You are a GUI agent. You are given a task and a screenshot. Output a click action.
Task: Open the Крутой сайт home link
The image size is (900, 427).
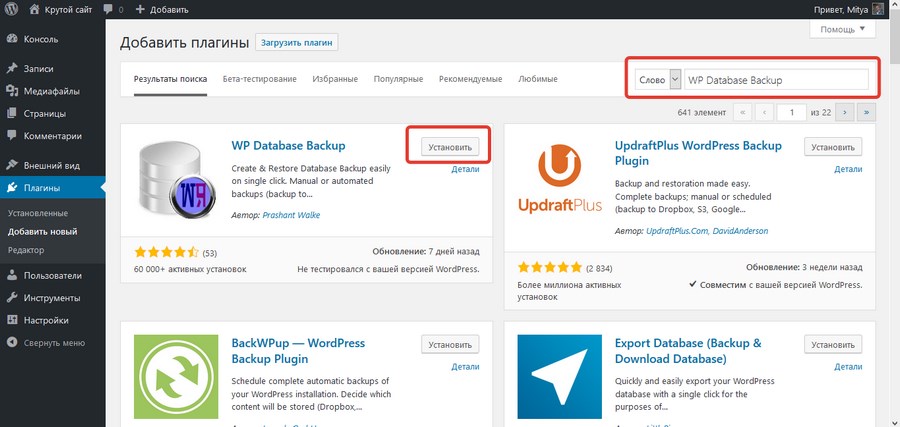coord(61,9)
